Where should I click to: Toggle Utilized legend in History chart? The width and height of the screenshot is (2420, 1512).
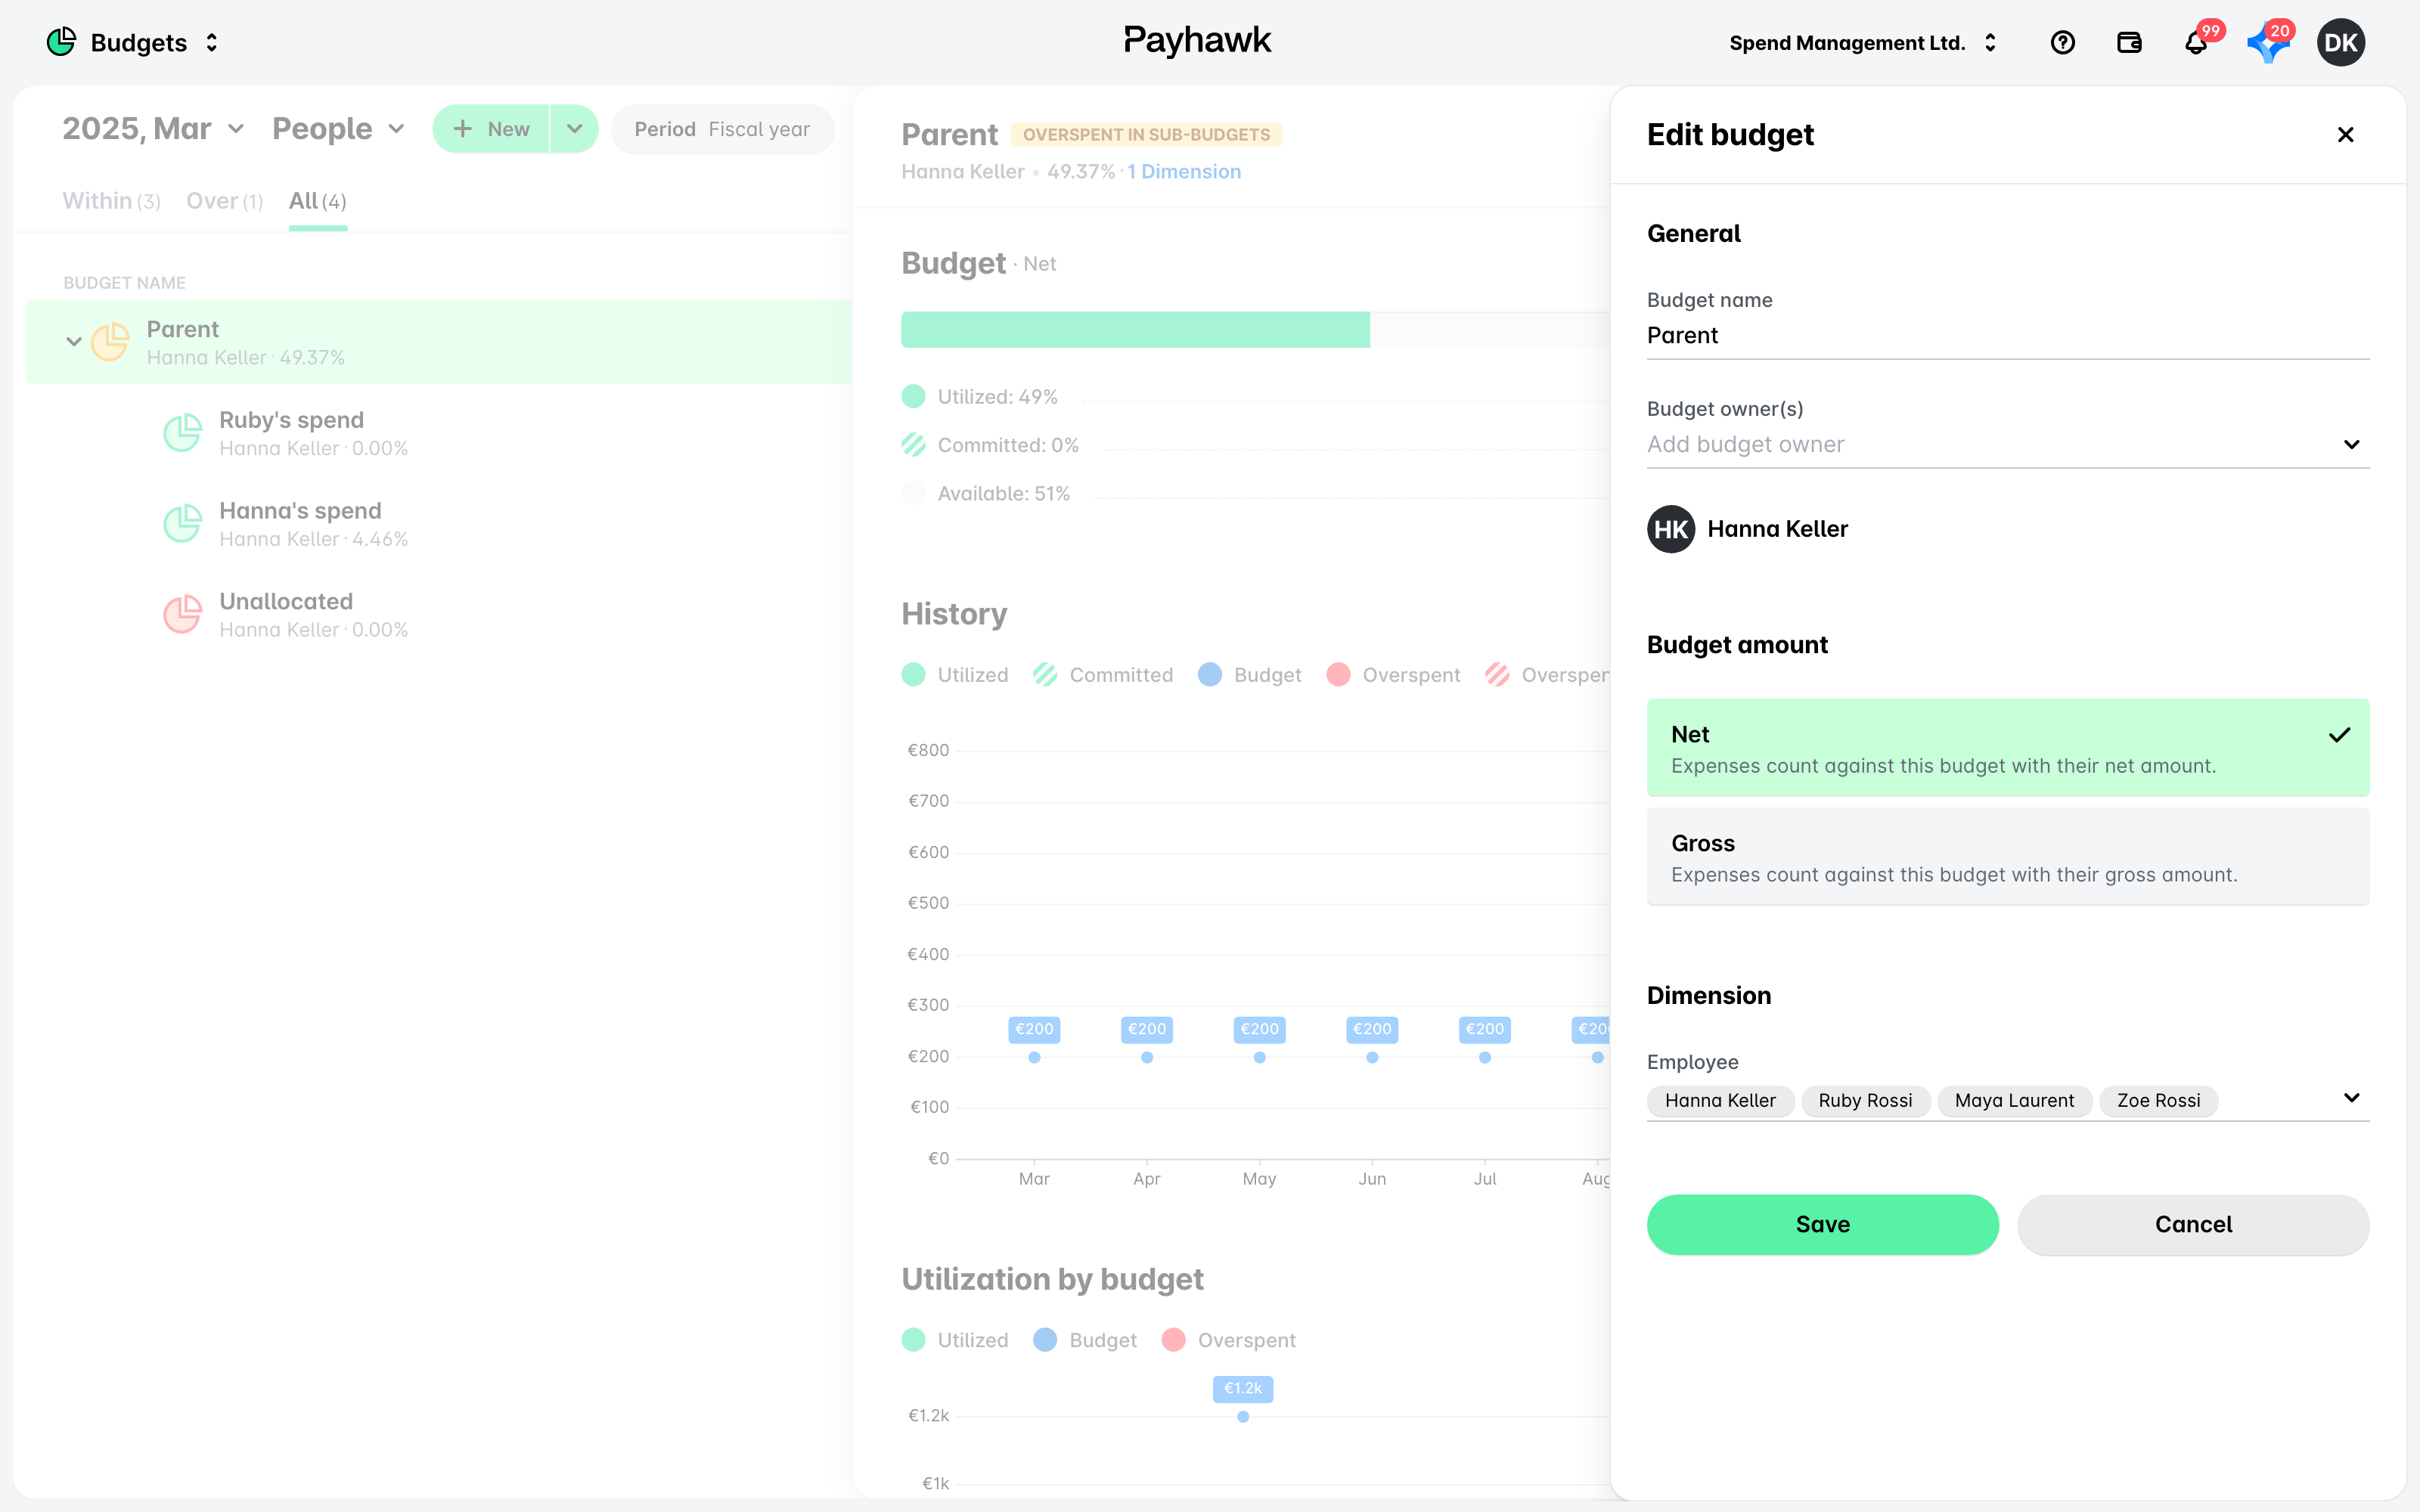[x=955, y=675]
